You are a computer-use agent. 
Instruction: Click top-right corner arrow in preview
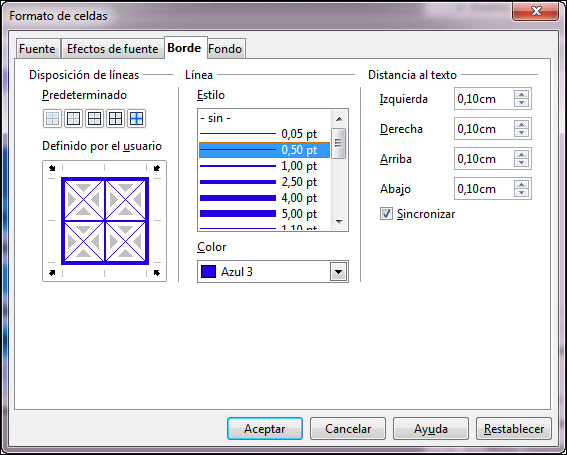157,168
